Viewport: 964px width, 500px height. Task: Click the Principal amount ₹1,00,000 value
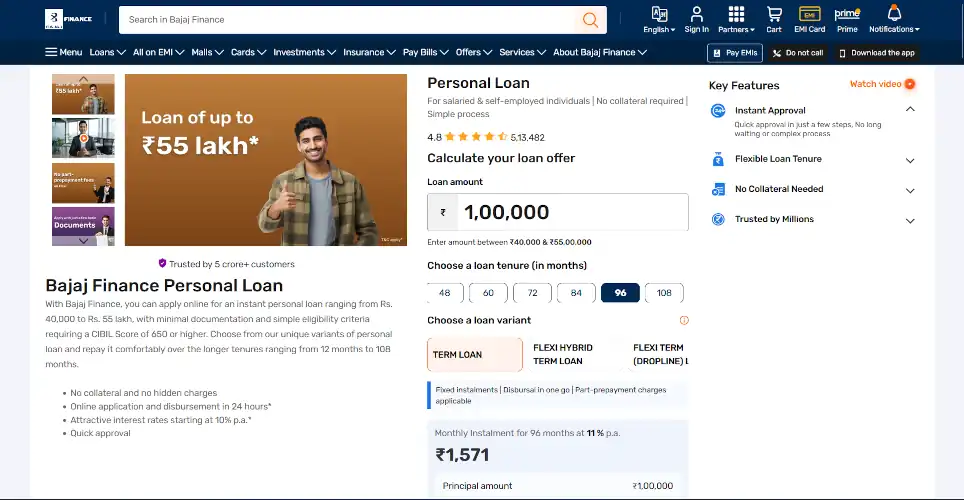tap(653, 486)
